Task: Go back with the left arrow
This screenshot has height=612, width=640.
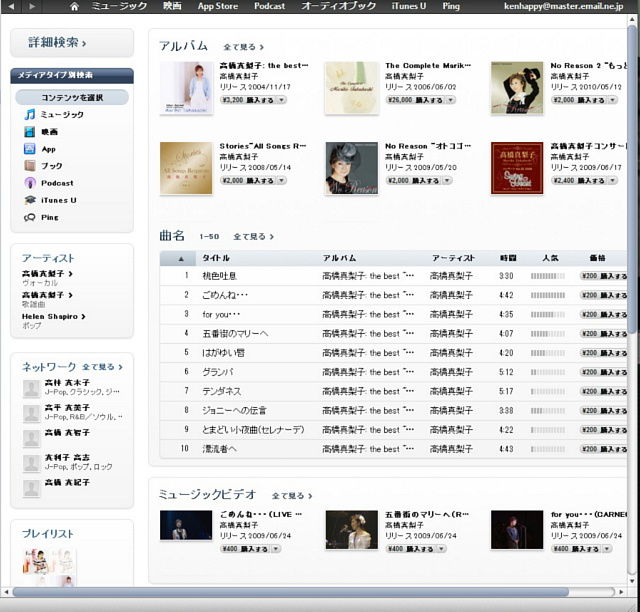Action: click(x=11, y=6)
